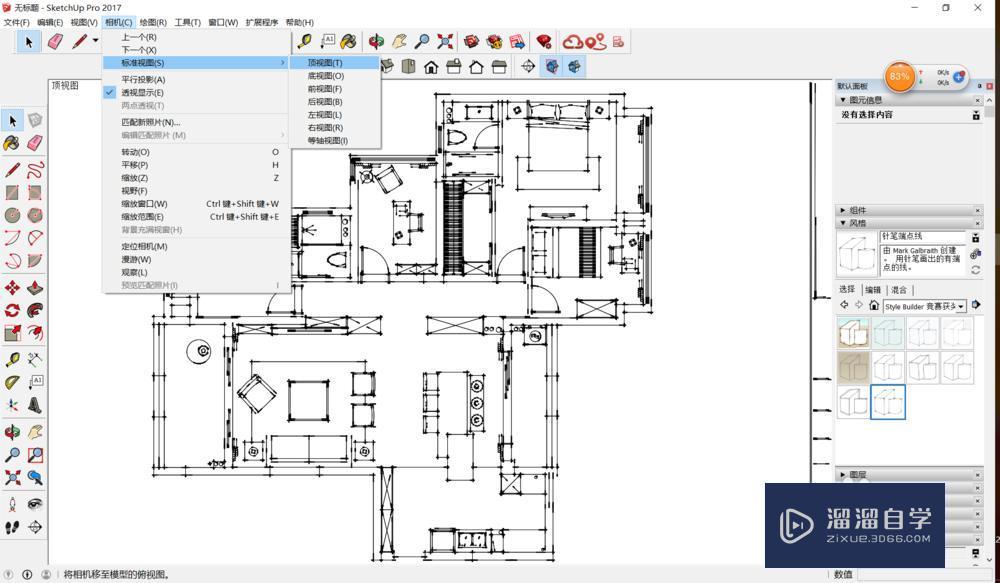Select the Move tool with red arrows

pyautogui.click(x=12, y=288)
